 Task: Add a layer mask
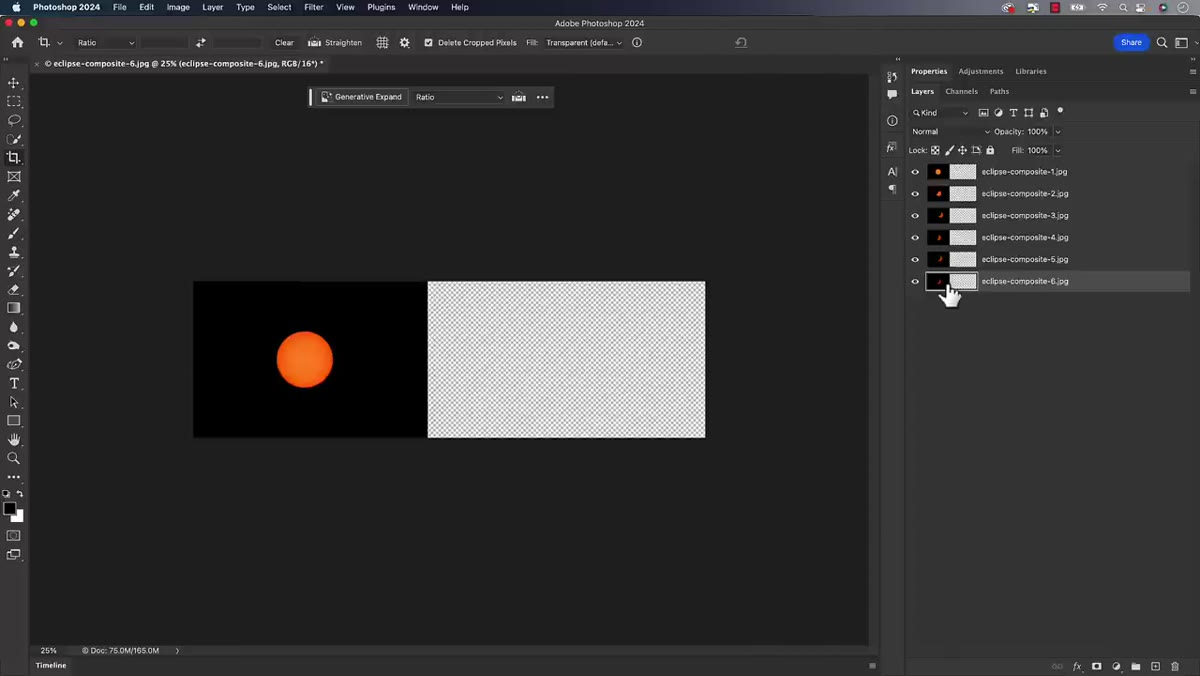tap(1097, 666)
